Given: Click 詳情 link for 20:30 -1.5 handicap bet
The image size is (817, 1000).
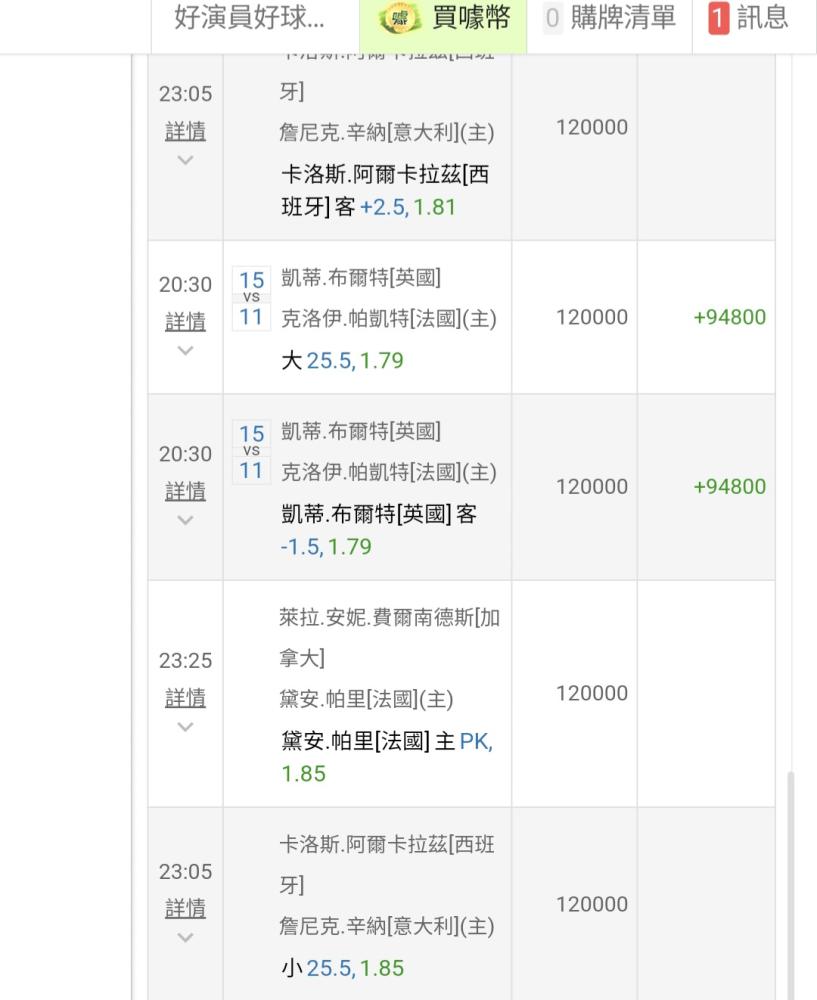Looking at the screenshot, I should pos(186,492).
